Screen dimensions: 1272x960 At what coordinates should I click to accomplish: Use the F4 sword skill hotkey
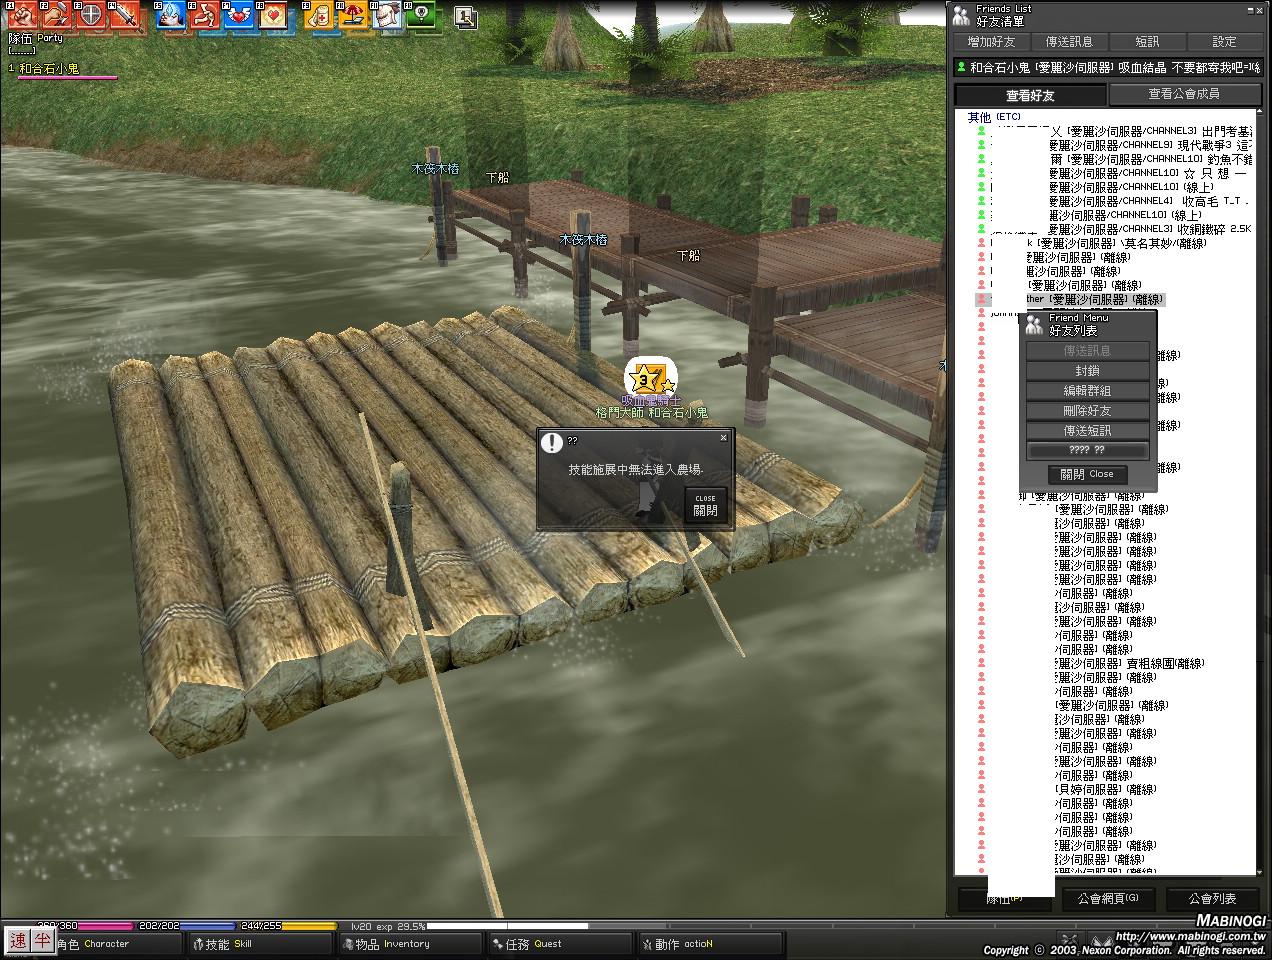(124, 15)
